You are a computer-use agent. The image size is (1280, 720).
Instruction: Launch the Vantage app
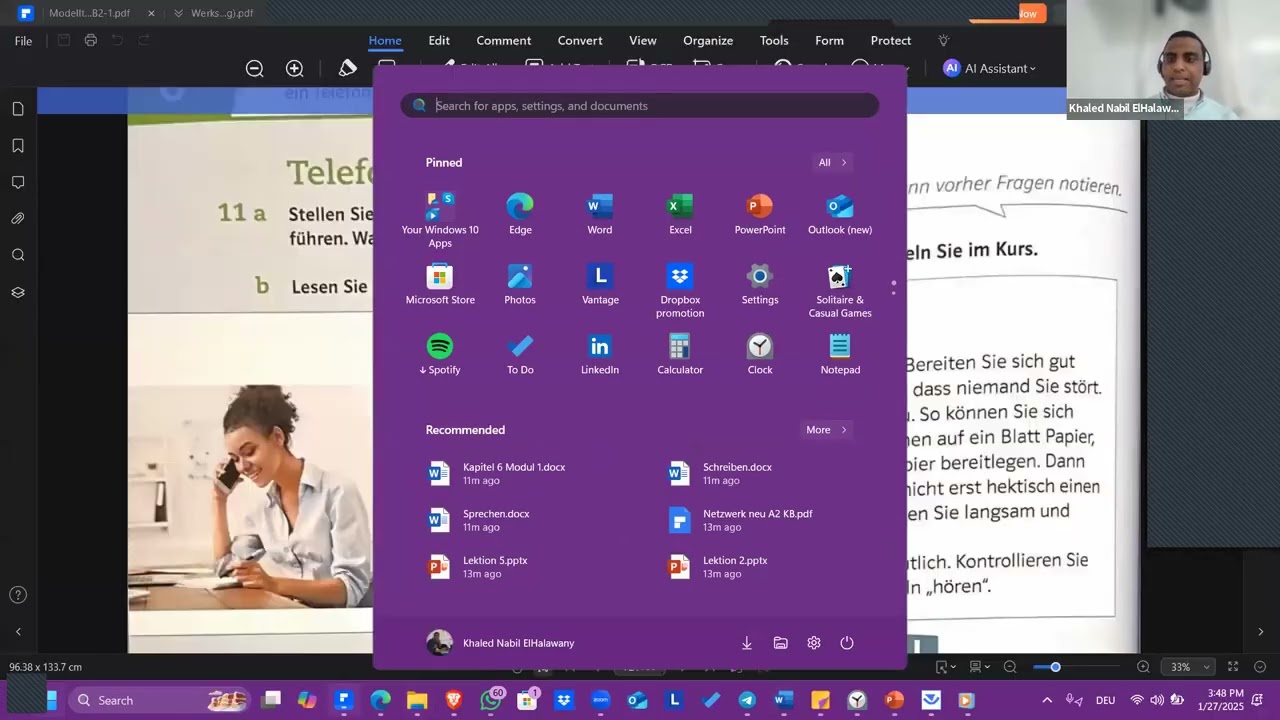pos(600,284)
